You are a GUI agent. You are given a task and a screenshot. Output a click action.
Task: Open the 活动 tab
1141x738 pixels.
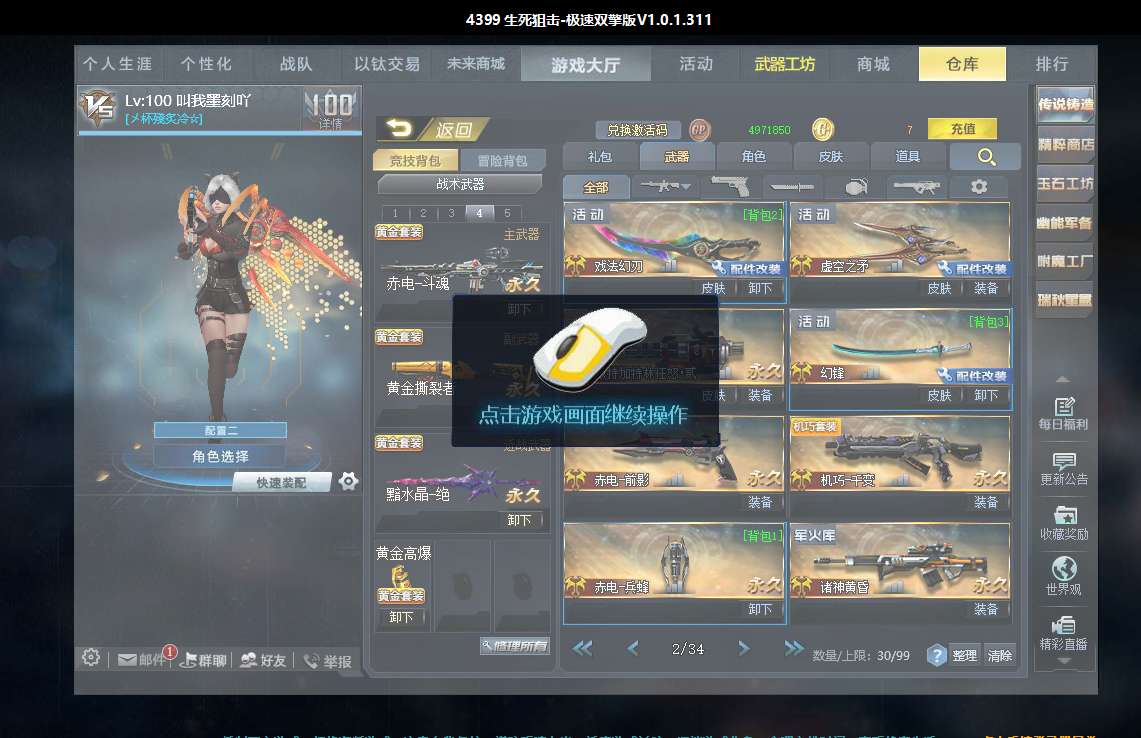tap(696, 64)
